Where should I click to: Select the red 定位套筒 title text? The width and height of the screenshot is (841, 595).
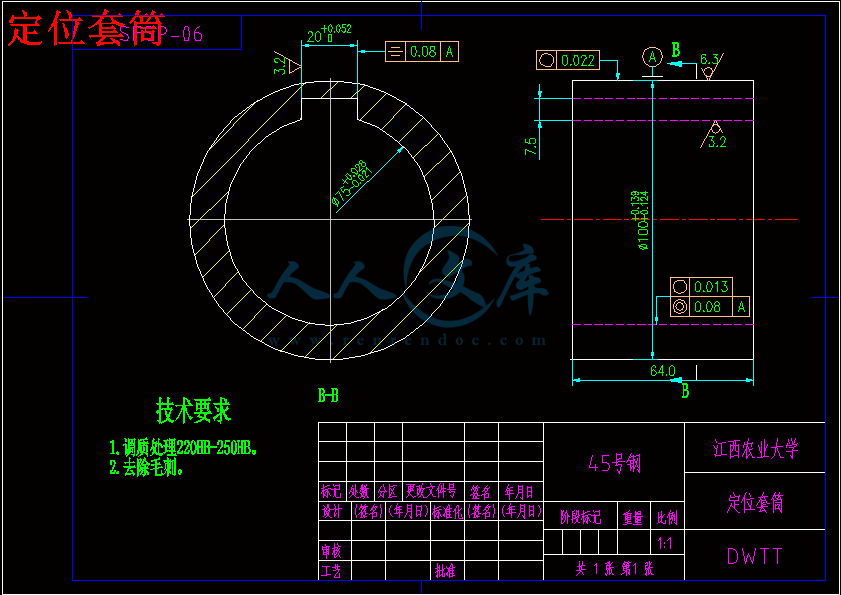[x=86, y=29]
